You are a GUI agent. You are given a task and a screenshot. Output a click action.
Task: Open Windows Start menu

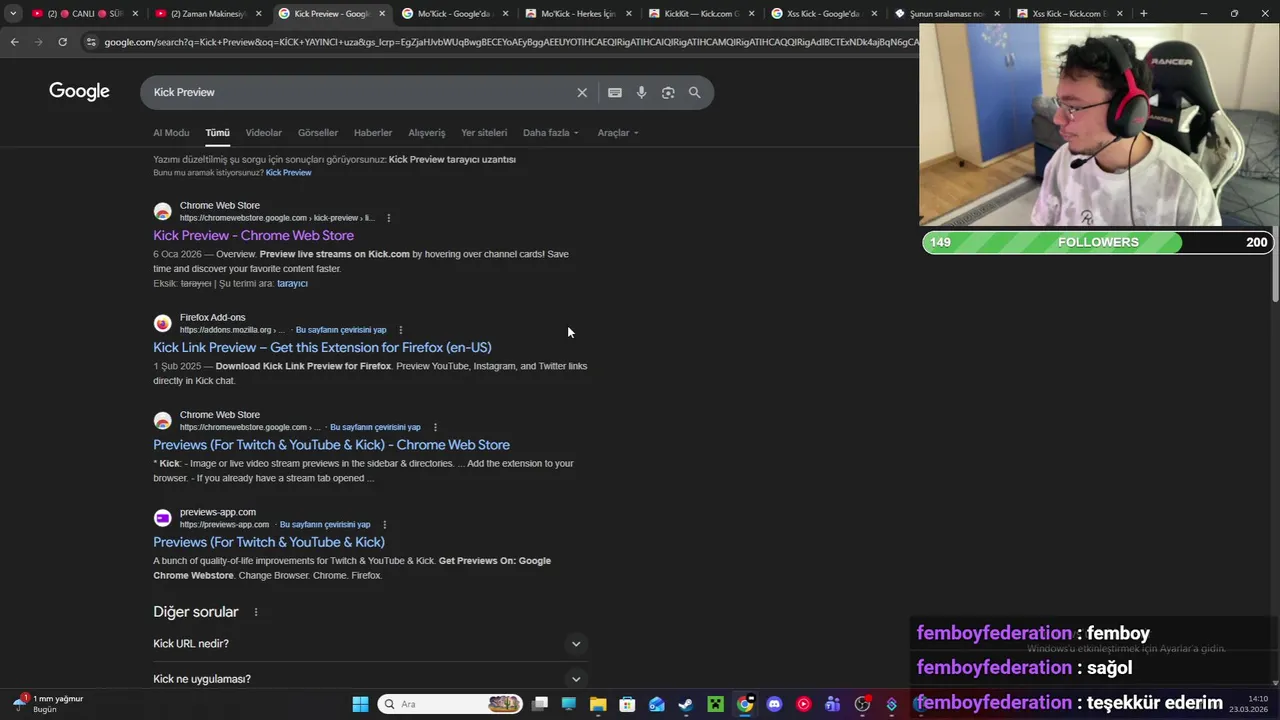coord(360,704)
